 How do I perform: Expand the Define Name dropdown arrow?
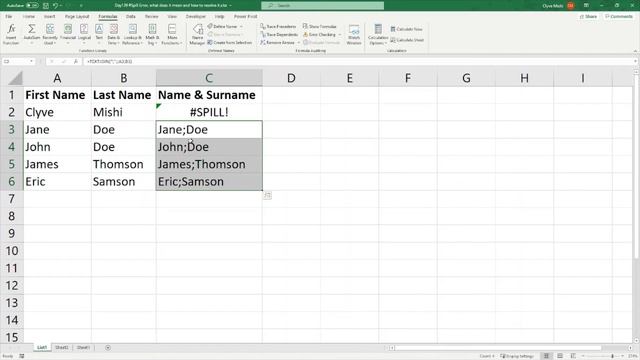click(x=241, y=27)
